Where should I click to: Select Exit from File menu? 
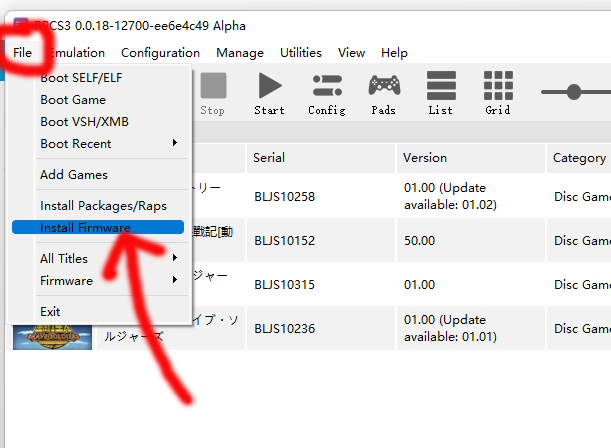98,312
